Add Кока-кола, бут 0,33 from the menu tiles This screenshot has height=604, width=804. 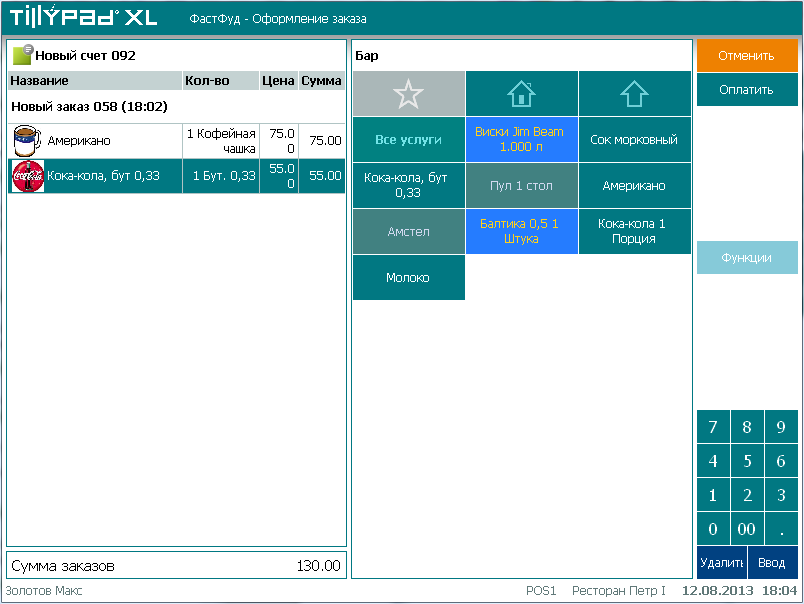409,185
